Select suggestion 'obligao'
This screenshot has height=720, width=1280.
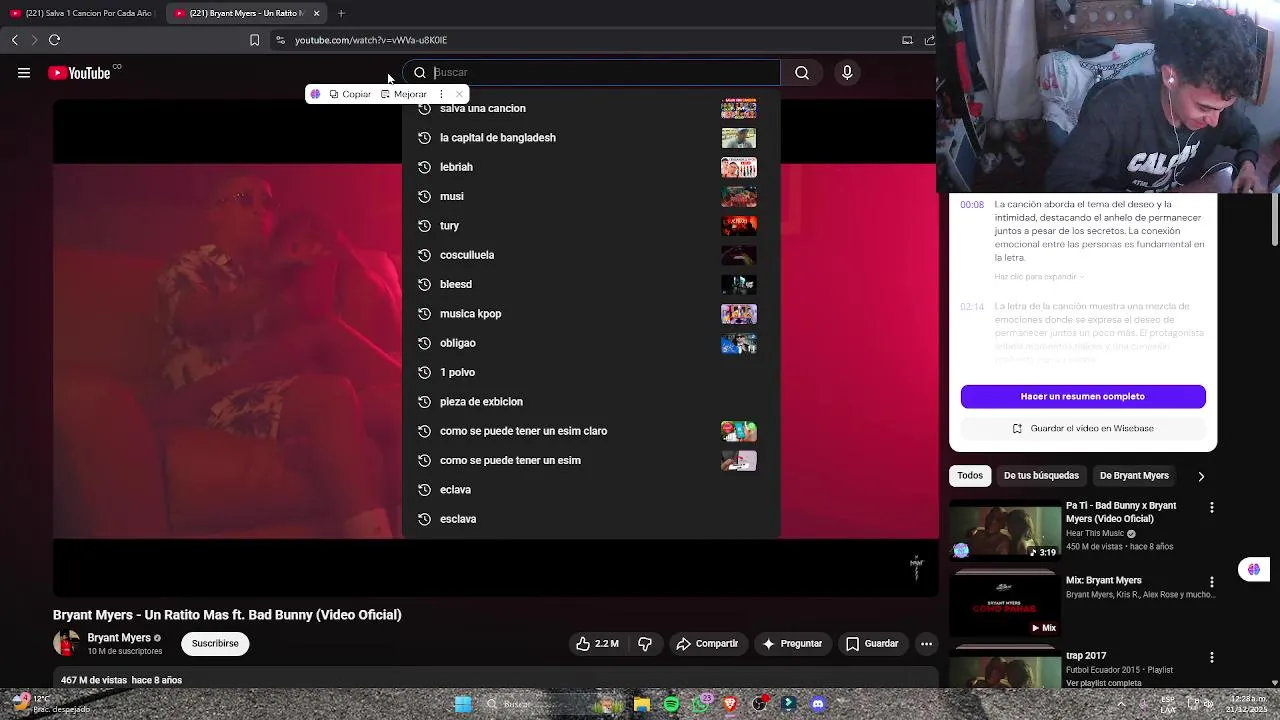[x=591, y=343]
